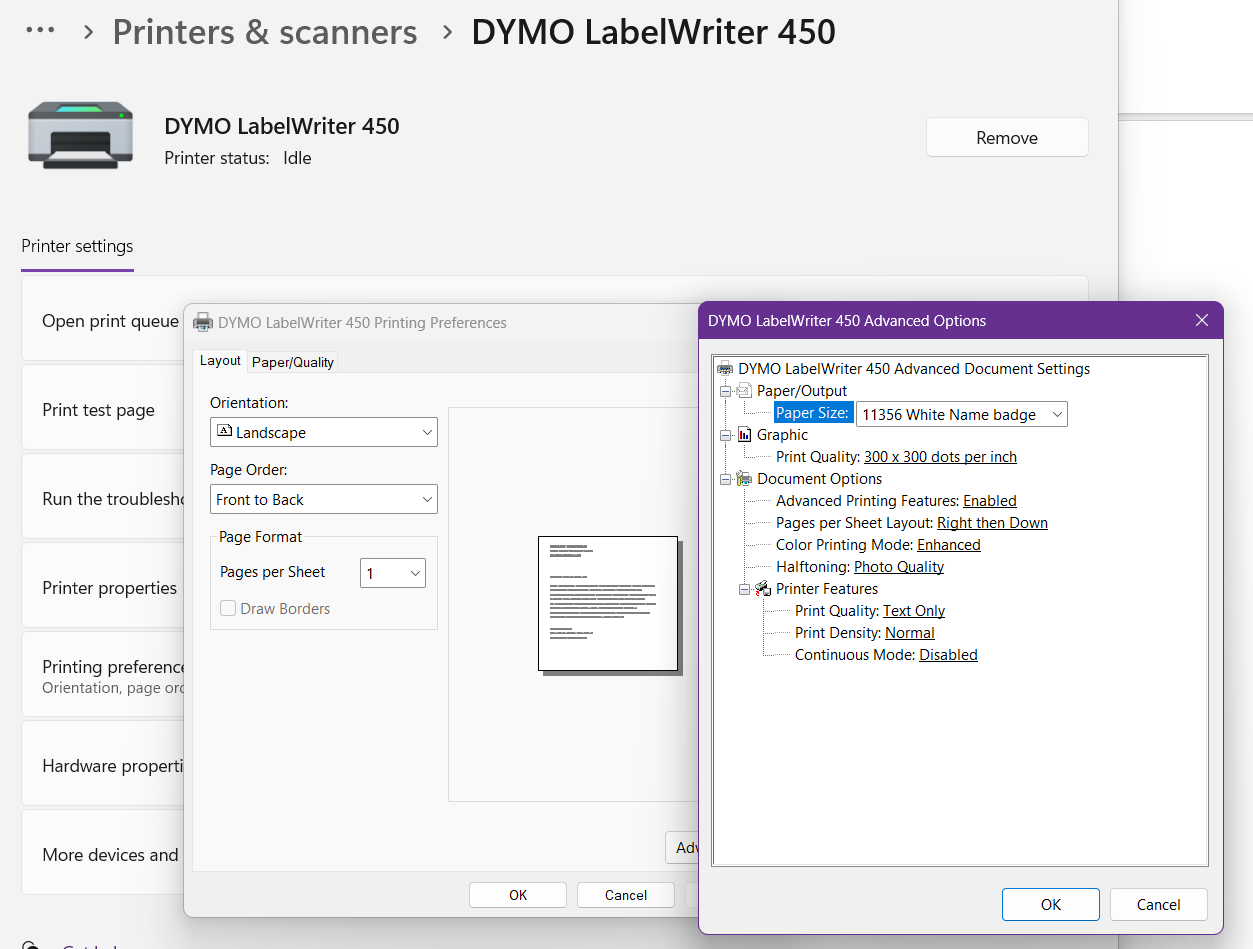Click the Remove printer button
The height and width of the screenshot is (949, 1253).
(x=1007, y=138)
